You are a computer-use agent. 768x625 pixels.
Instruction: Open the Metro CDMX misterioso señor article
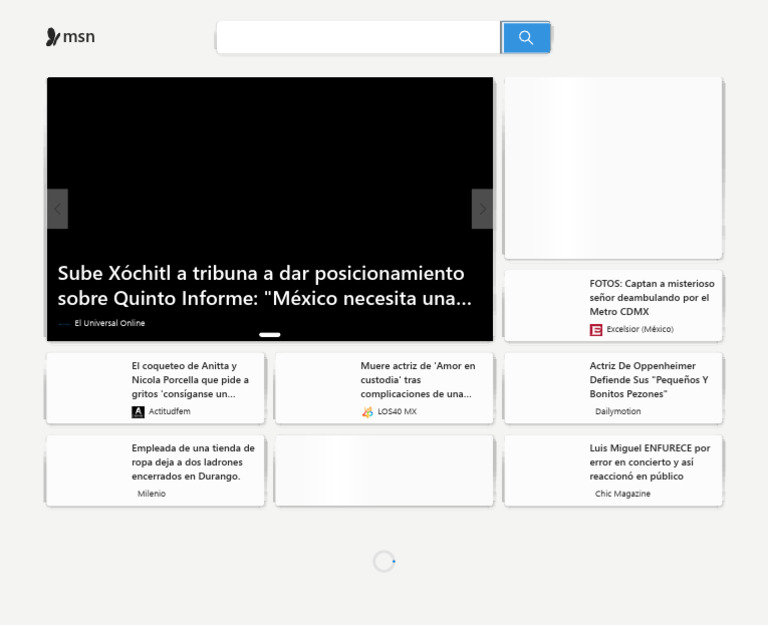[x=649, y=297]
